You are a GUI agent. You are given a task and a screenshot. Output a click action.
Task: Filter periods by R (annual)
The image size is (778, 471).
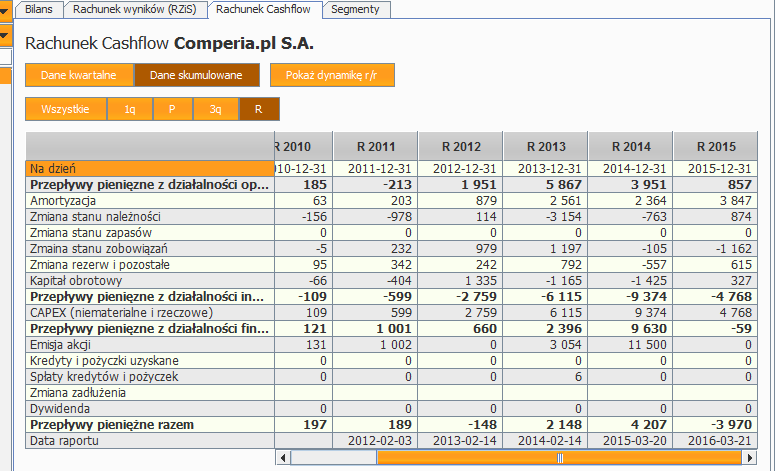click(x=259, y=109)
